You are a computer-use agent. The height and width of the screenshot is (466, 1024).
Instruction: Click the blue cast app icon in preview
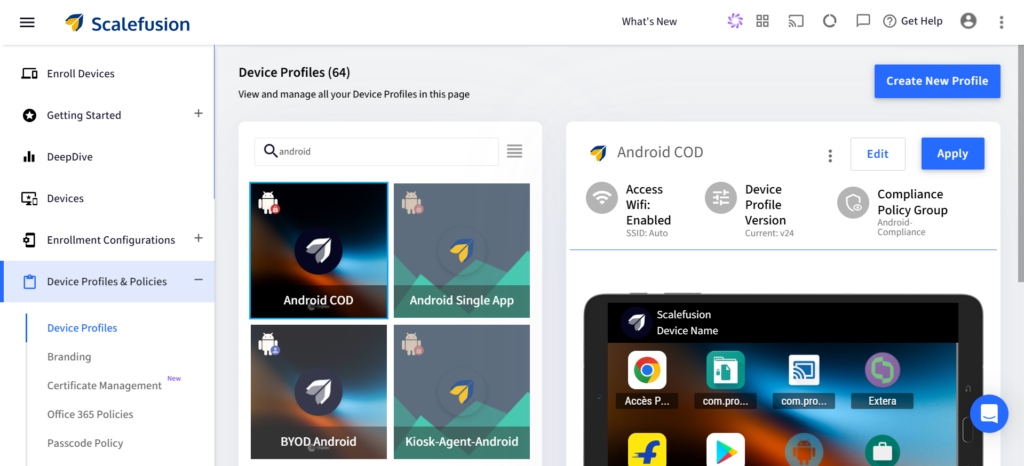[x=804, y=370]
